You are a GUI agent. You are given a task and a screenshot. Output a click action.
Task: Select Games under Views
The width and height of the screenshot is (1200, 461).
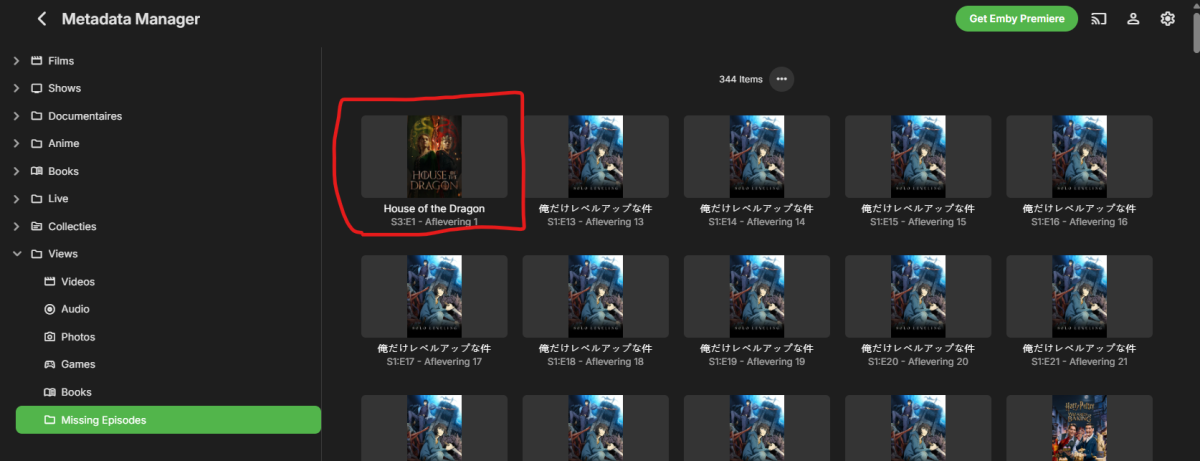tap(78, 364)
